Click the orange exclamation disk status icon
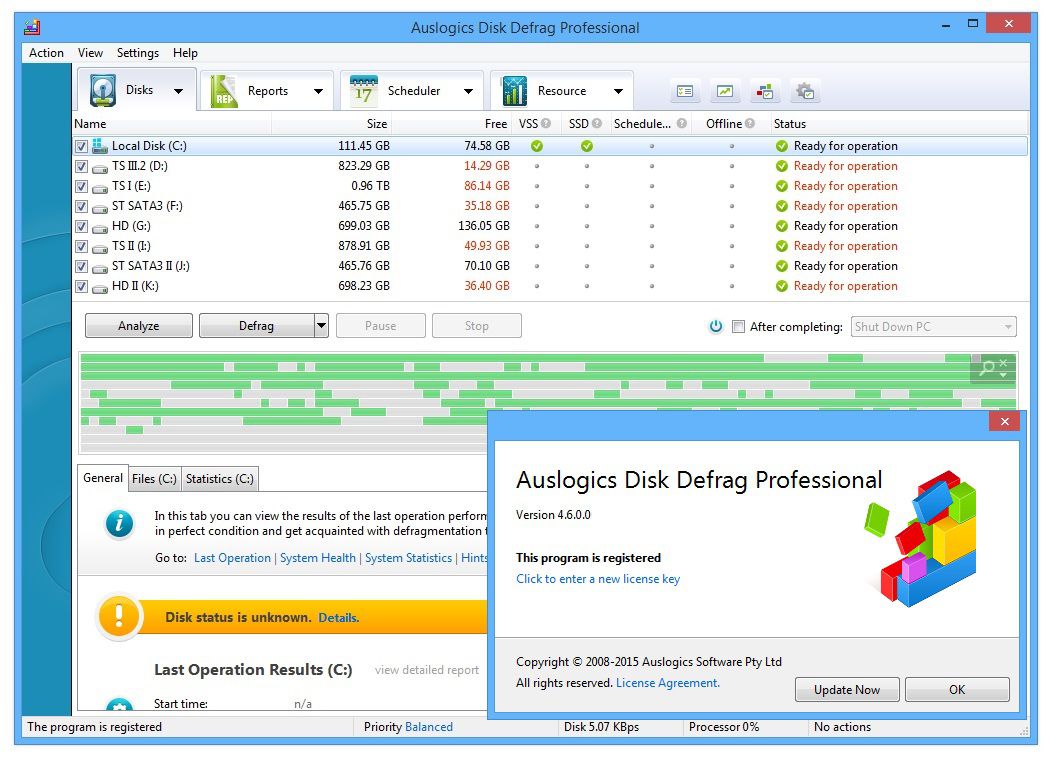This screenshot has height=761, width=1051. (119, 616)
